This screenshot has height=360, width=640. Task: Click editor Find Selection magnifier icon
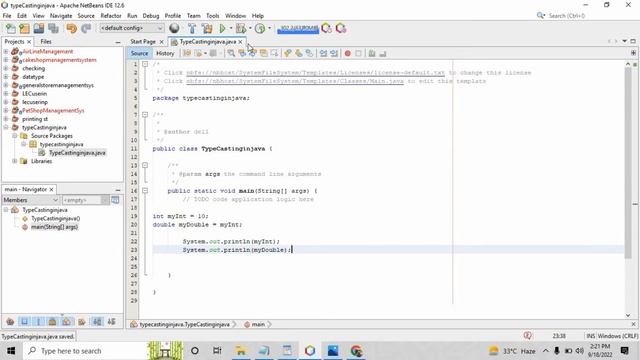[231, 53]
